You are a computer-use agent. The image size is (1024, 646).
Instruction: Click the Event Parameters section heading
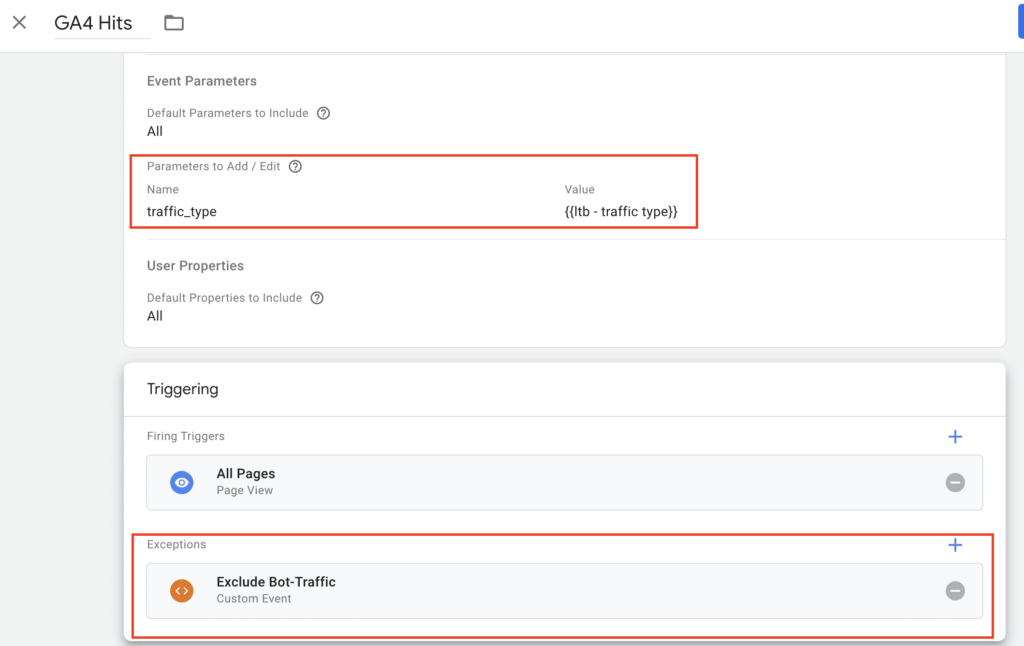click(201, 81)
